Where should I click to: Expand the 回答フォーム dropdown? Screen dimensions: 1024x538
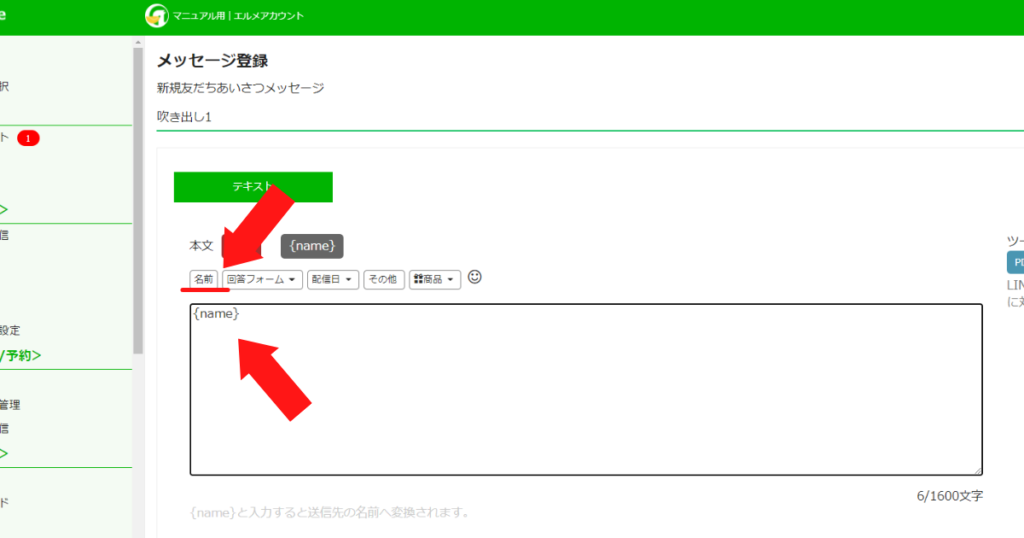point(262,279)
